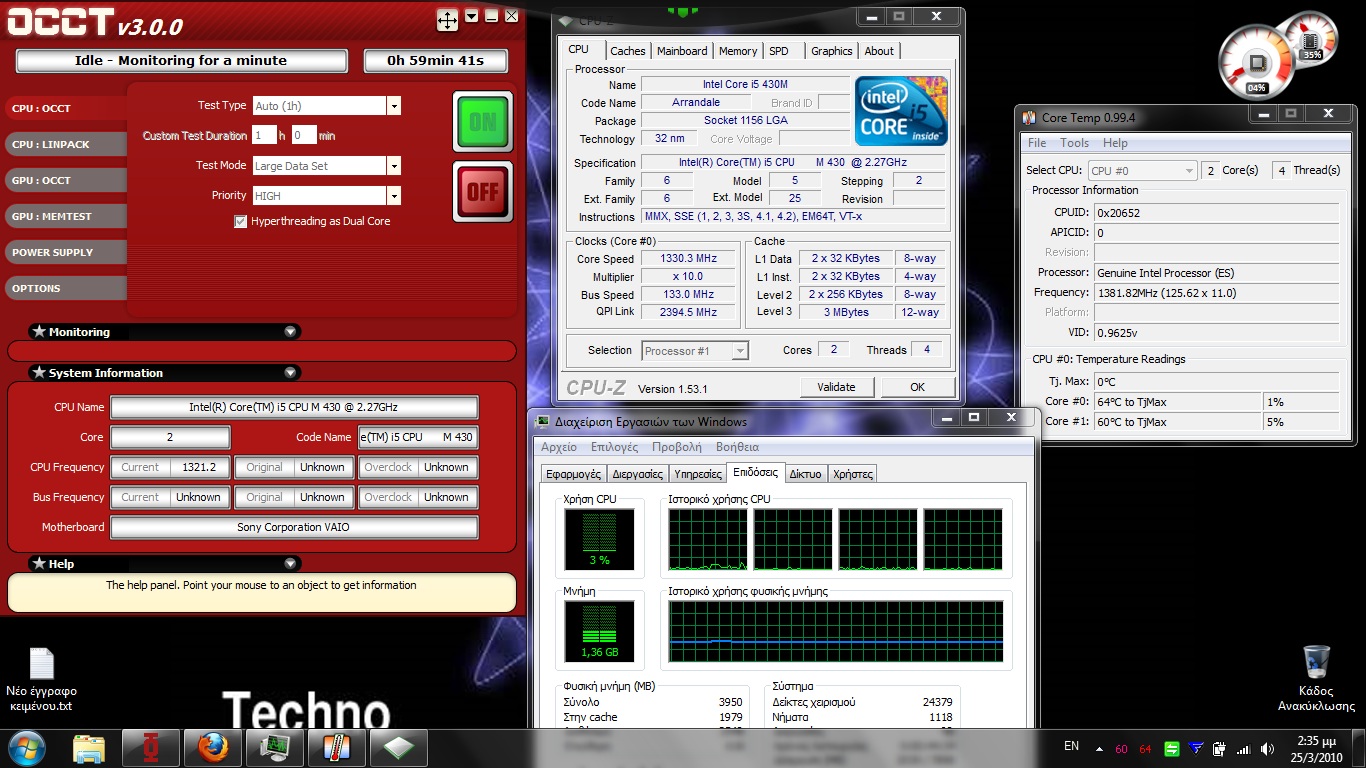
Task: Click the Custom Test Duration minutes field
Action: tap(304, 135)
